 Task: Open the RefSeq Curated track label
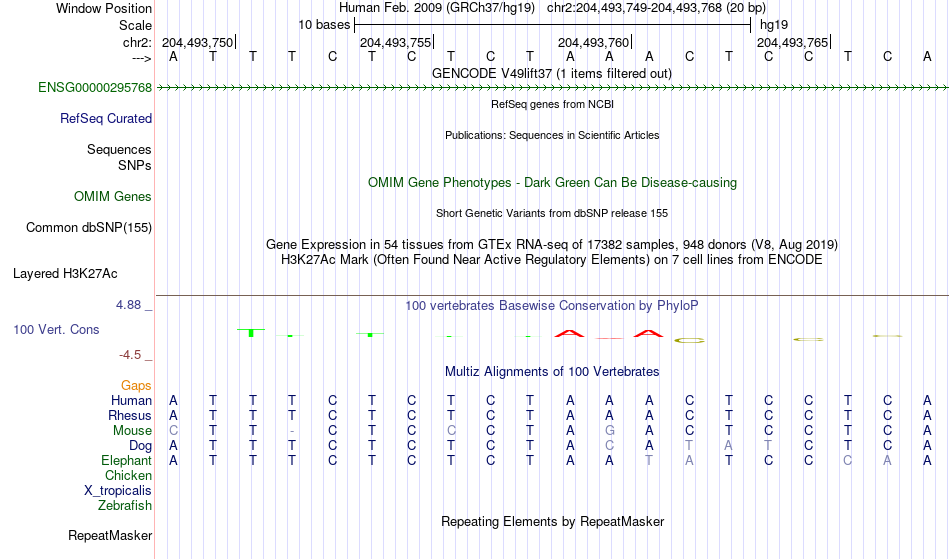[x=105, y=118]
